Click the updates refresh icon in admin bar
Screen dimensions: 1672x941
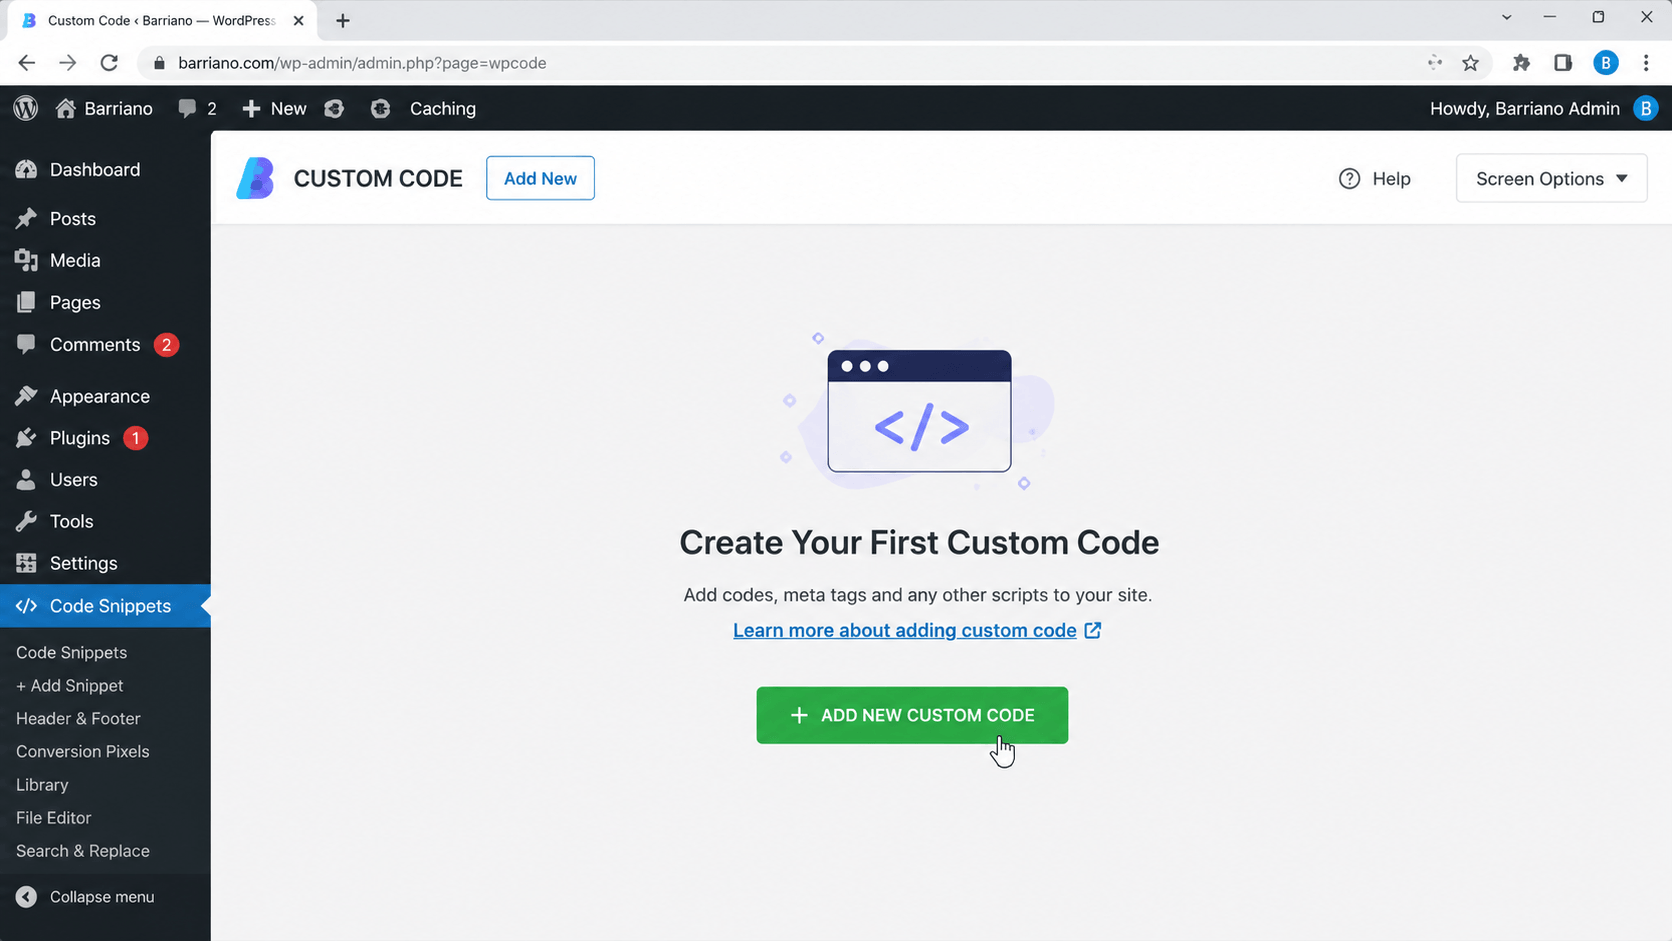334,108
